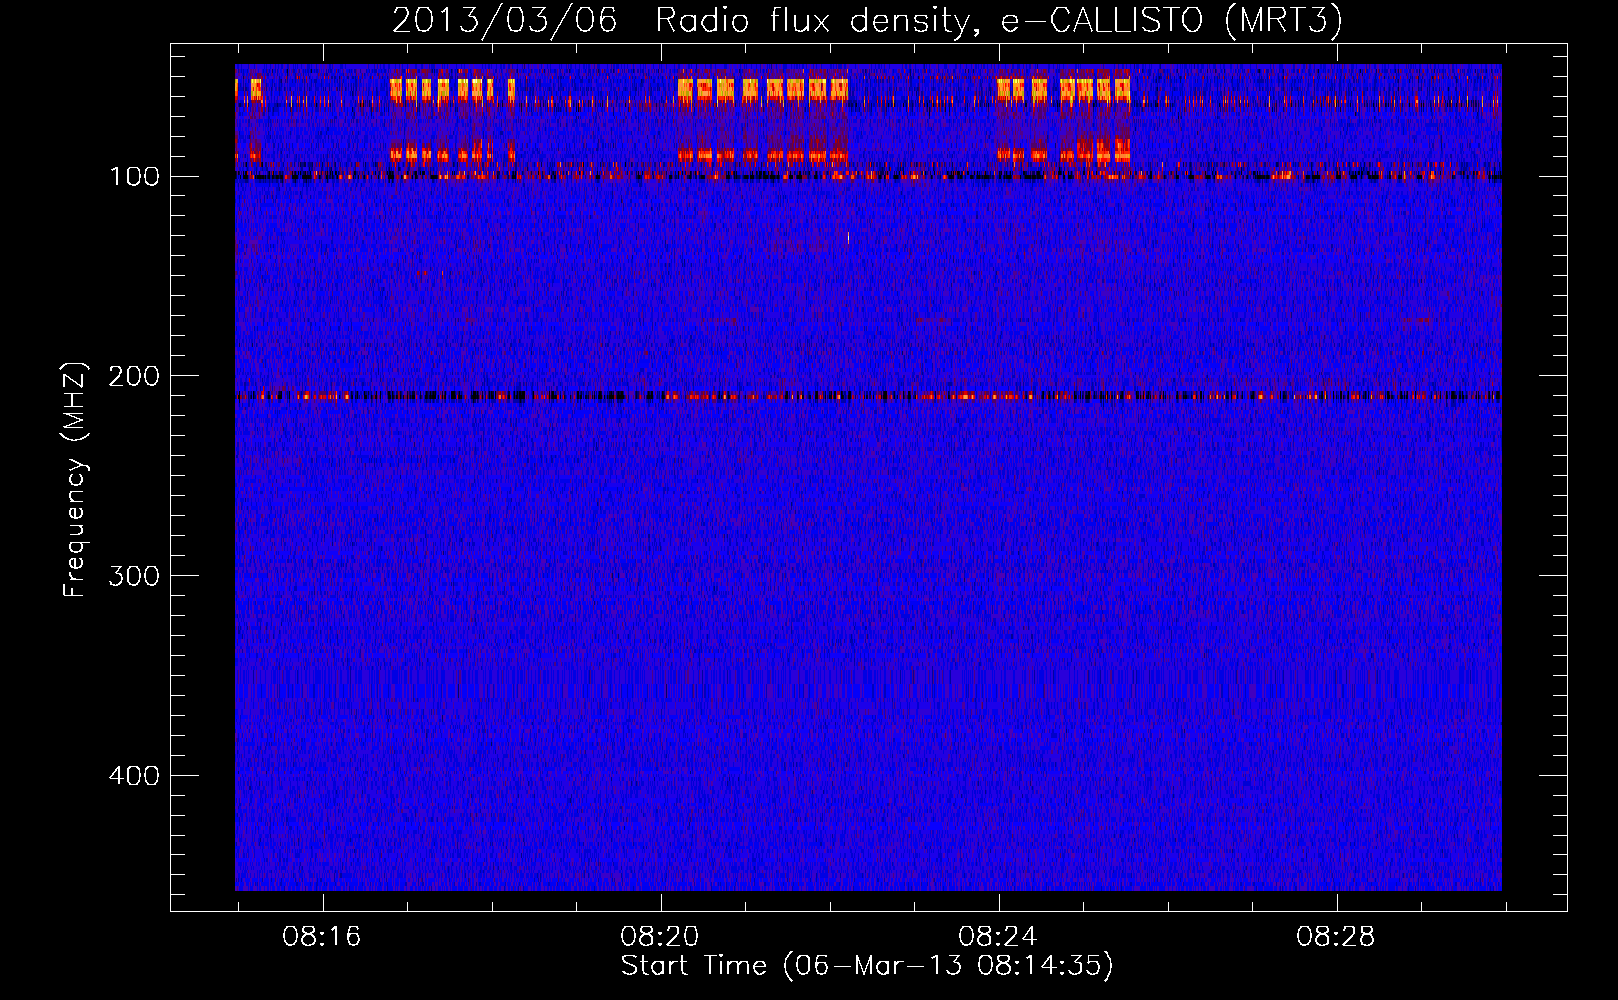Click the 300 frequency tick label
Image resolution: width=1618 pixels, height=1000 pixels.
pyautogui.click(x=134, y=576)
